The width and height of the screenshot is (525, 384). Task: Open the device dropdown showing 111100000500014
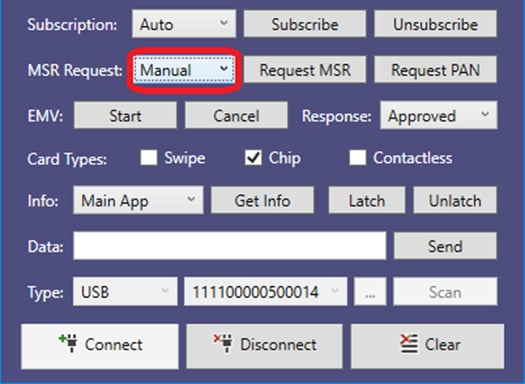pos(266,292)
